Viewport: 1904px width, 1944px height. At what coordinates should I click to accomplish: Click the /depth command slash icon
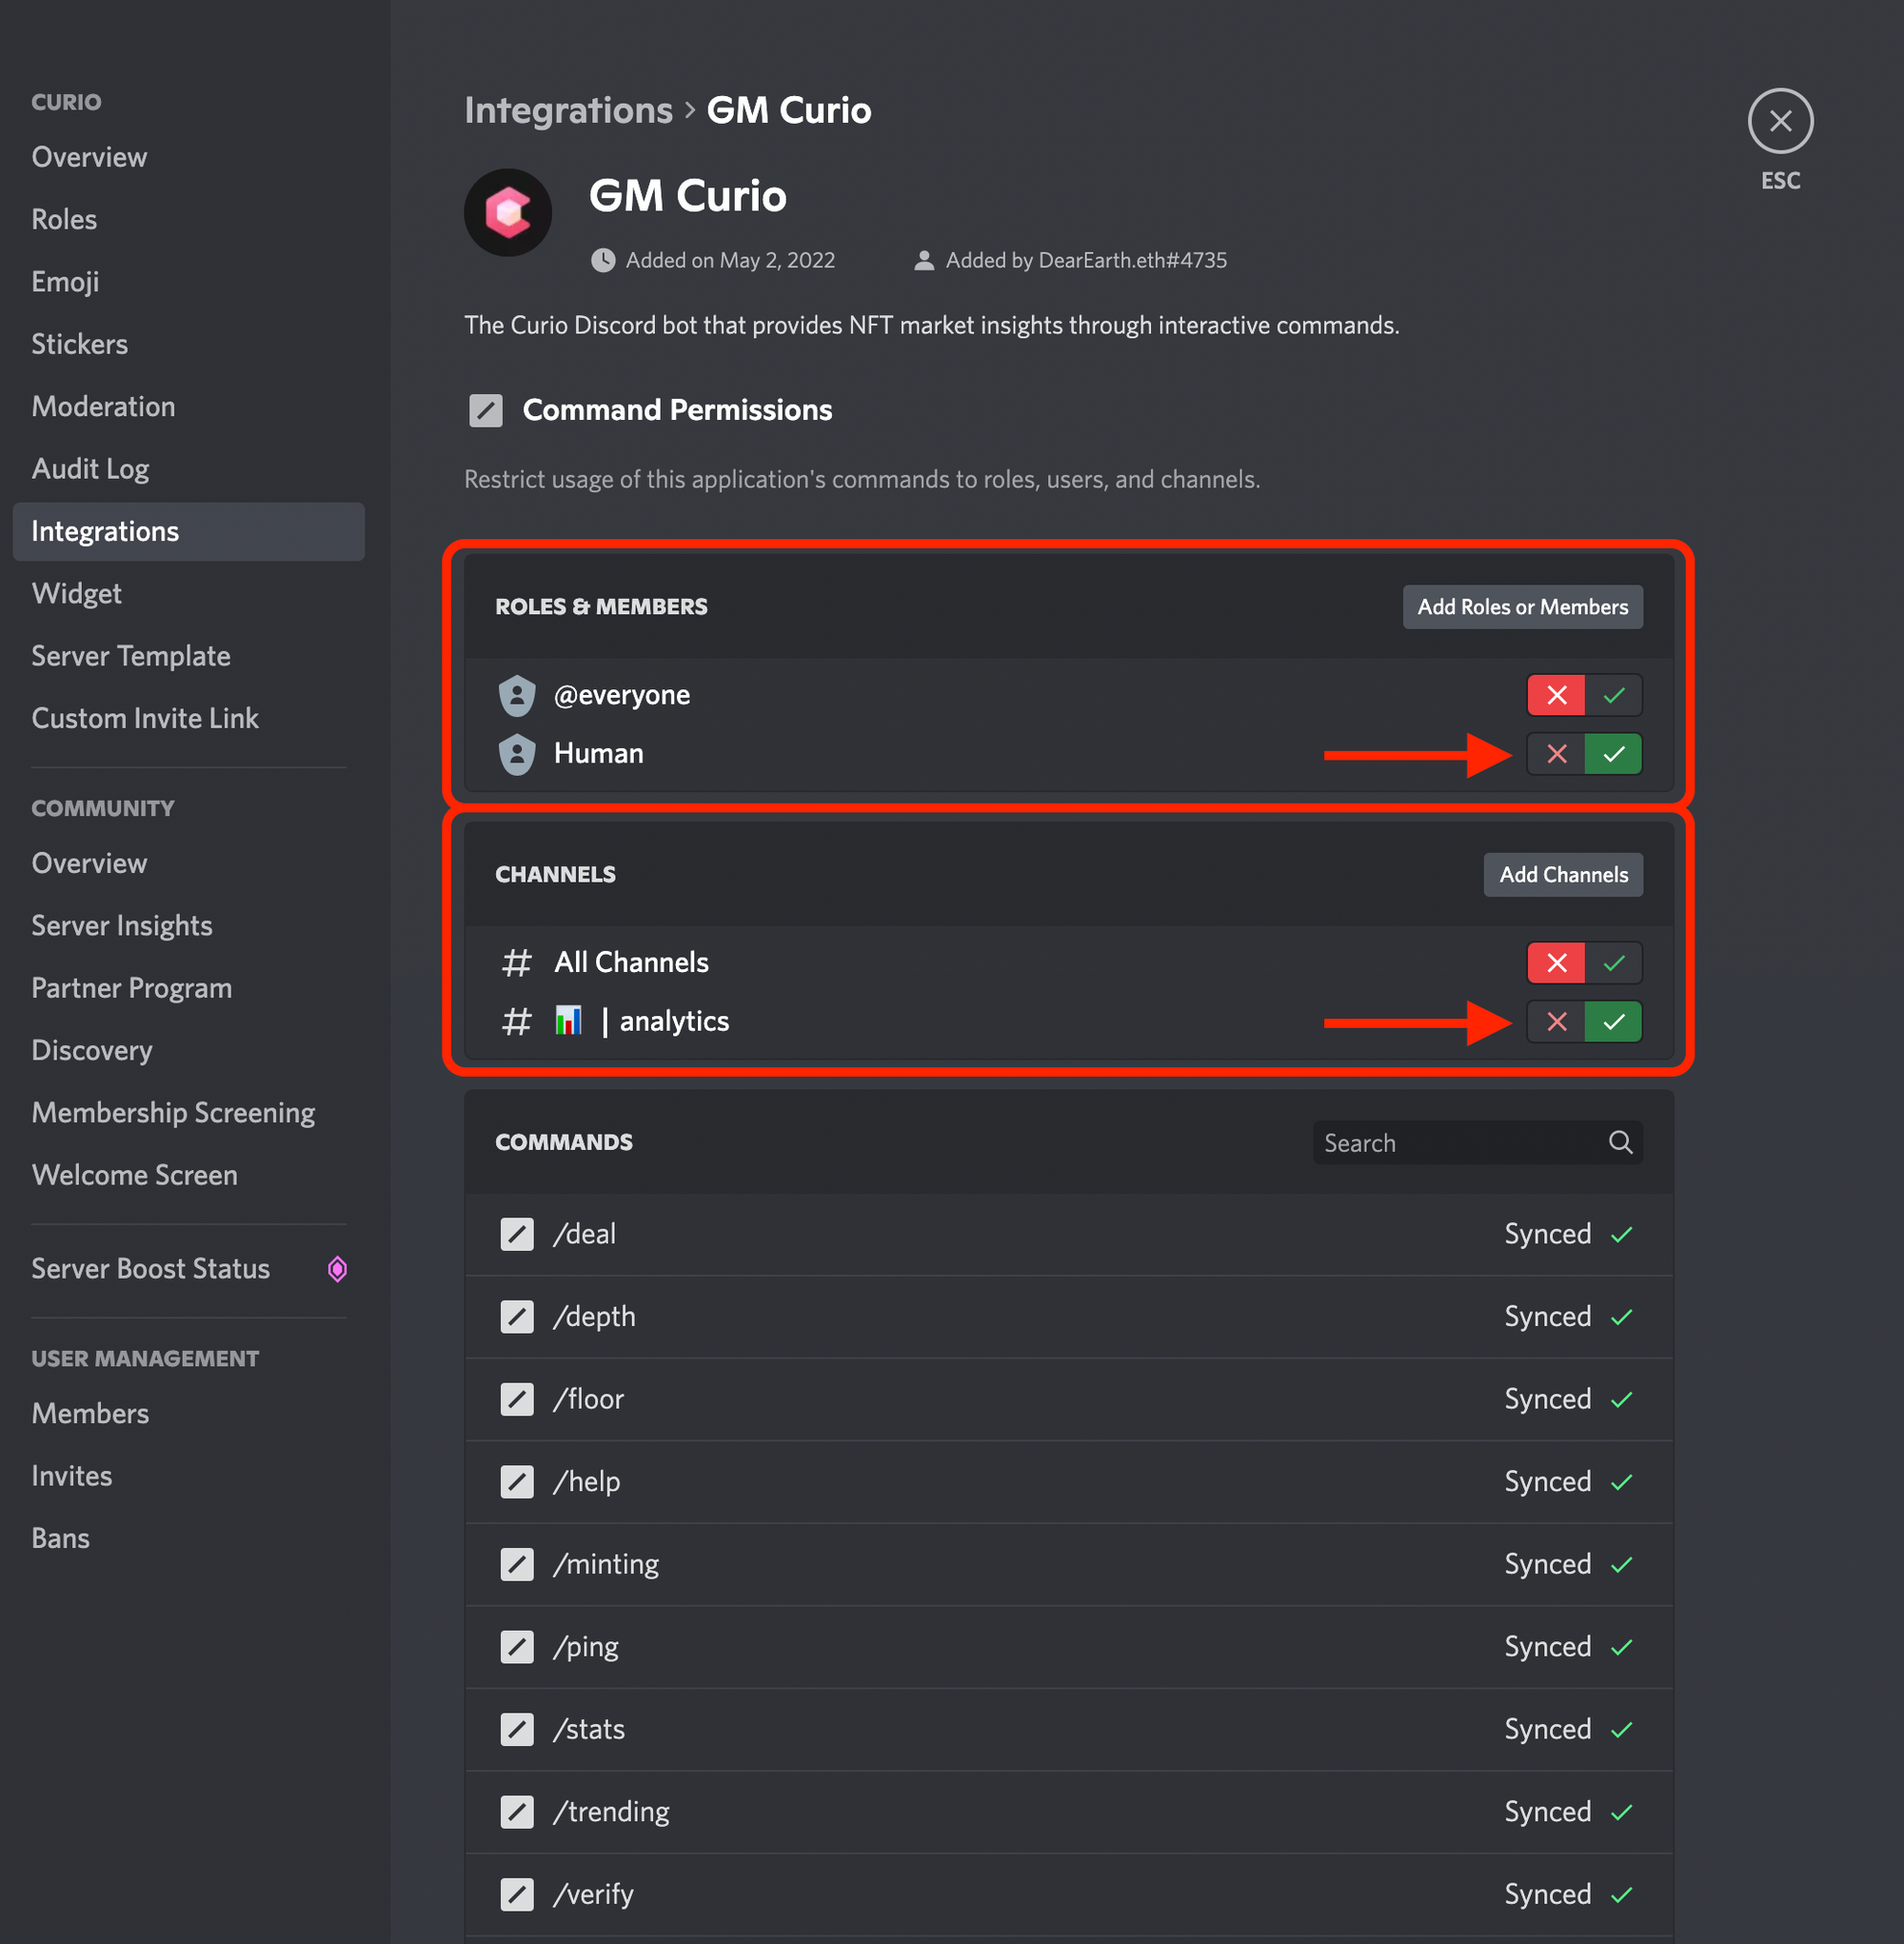coord(517,1316)
